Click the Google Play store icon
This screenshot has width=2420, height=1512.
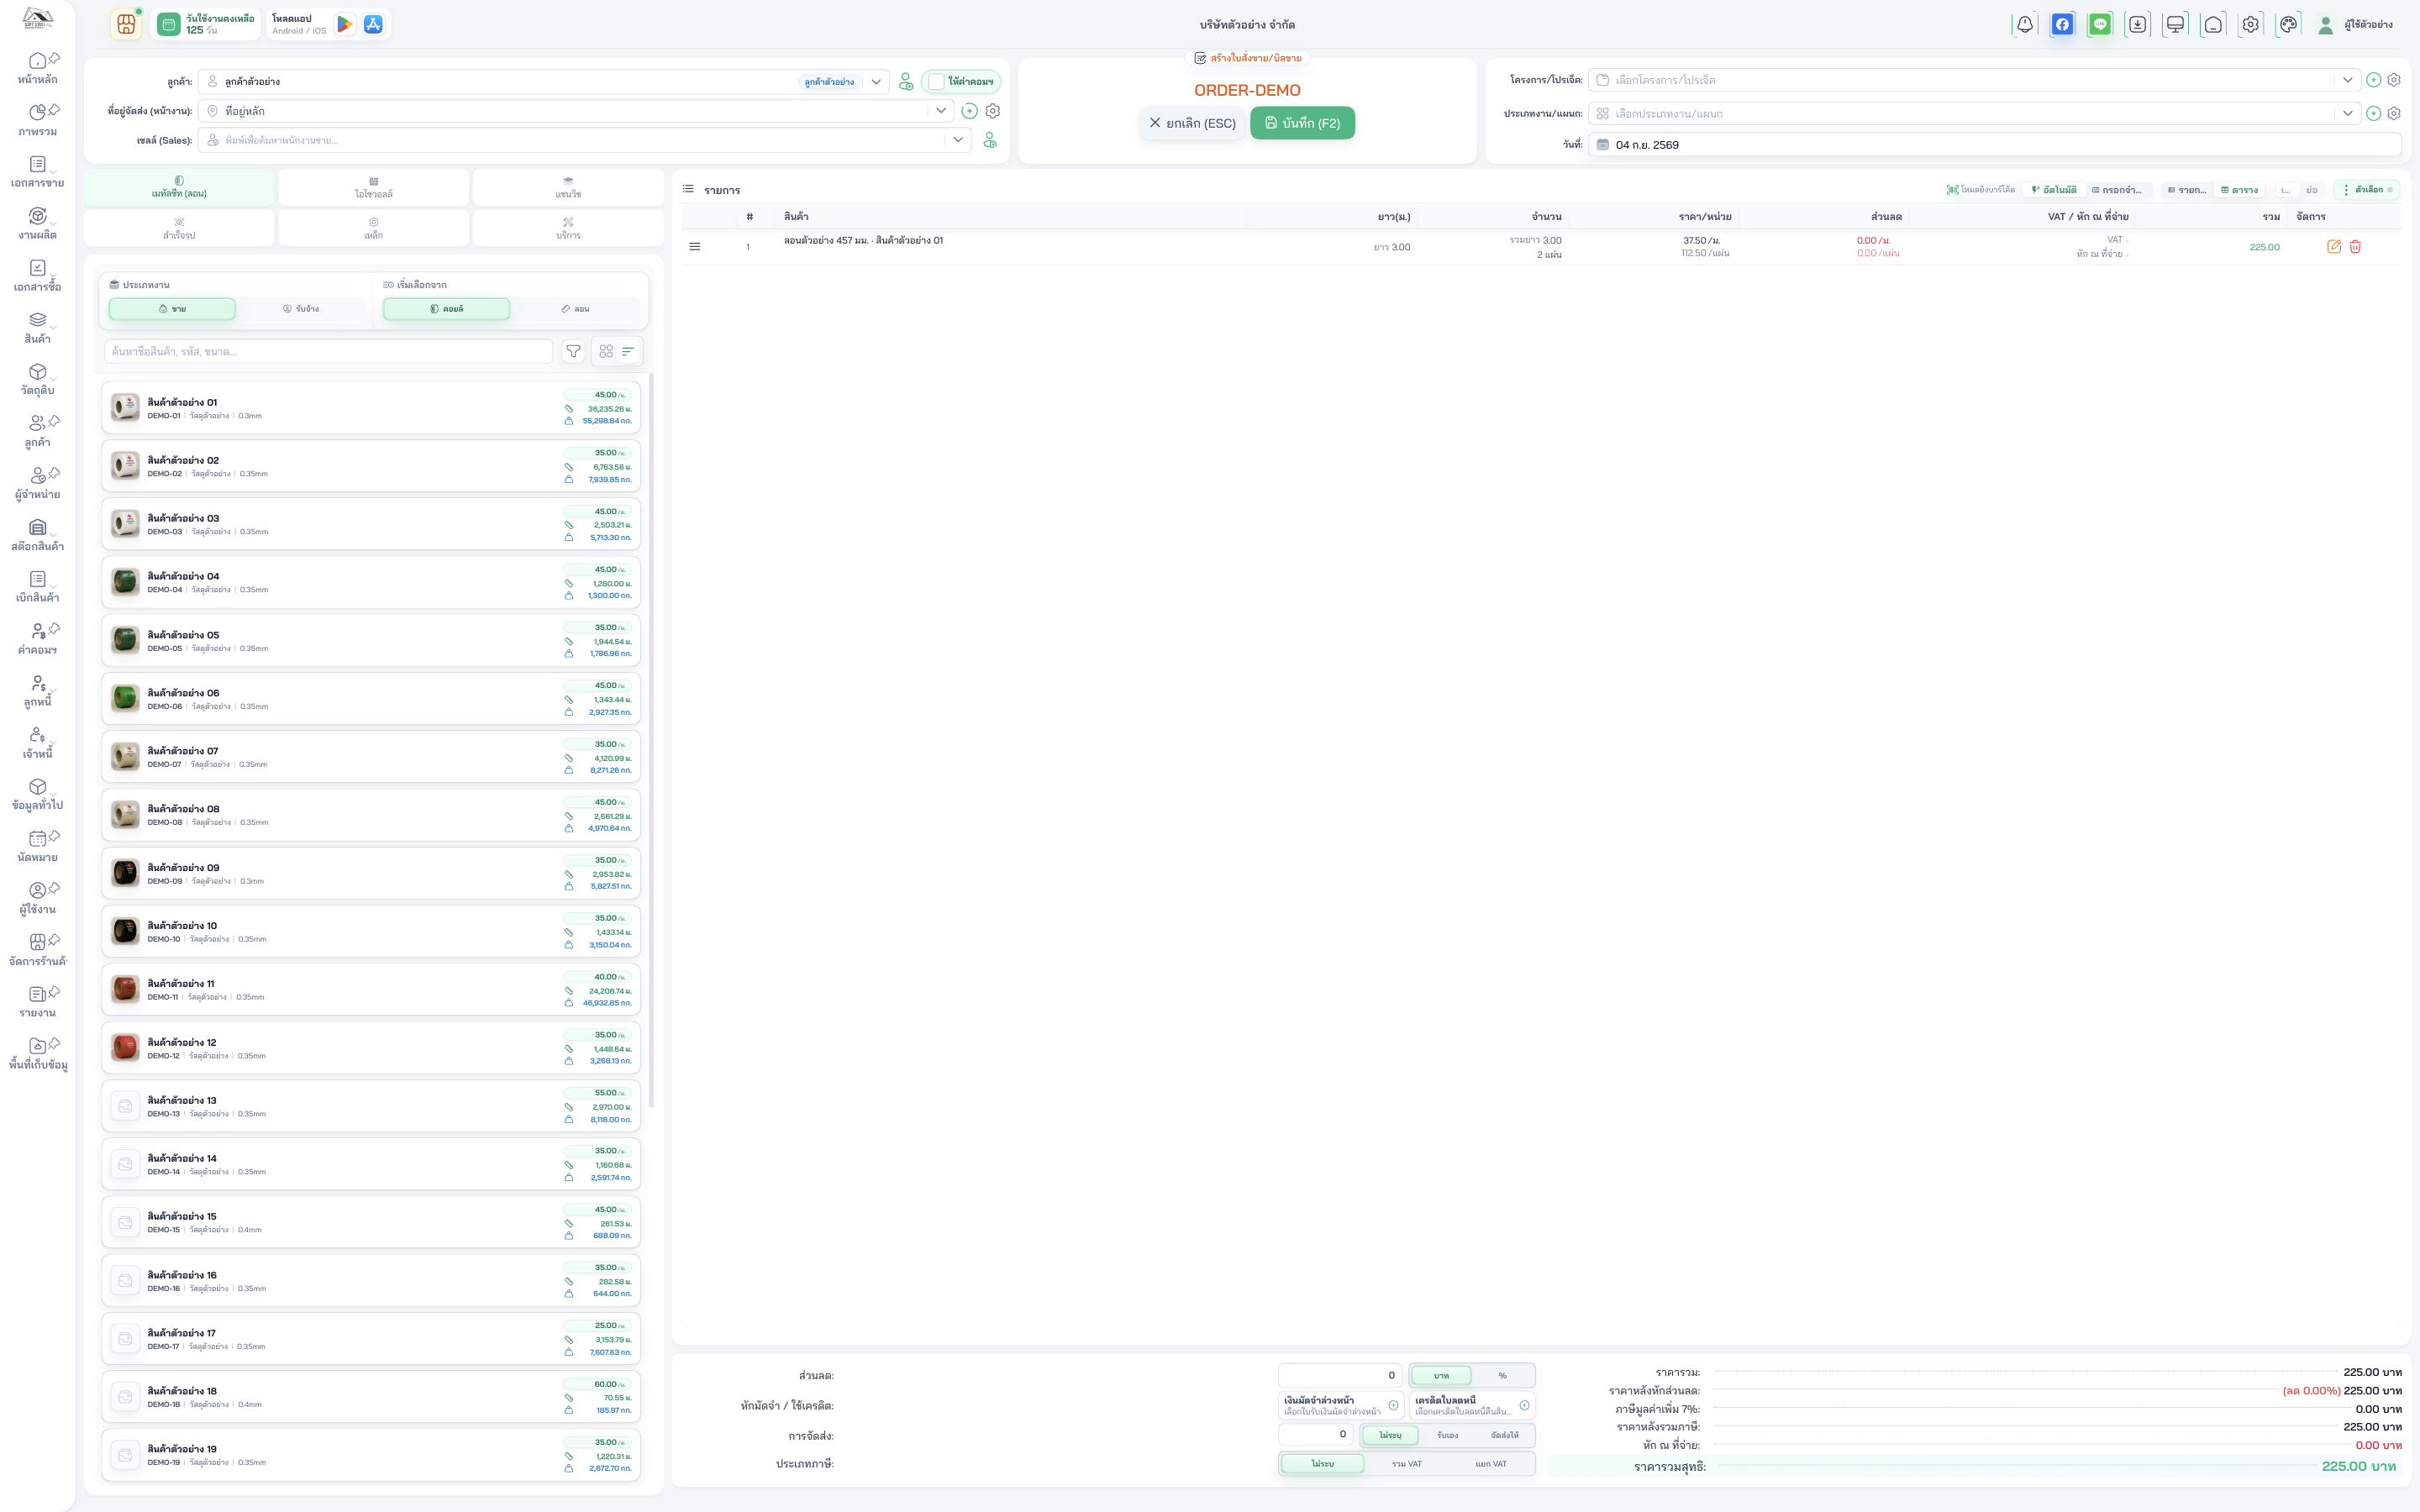(x=345, y=24)
